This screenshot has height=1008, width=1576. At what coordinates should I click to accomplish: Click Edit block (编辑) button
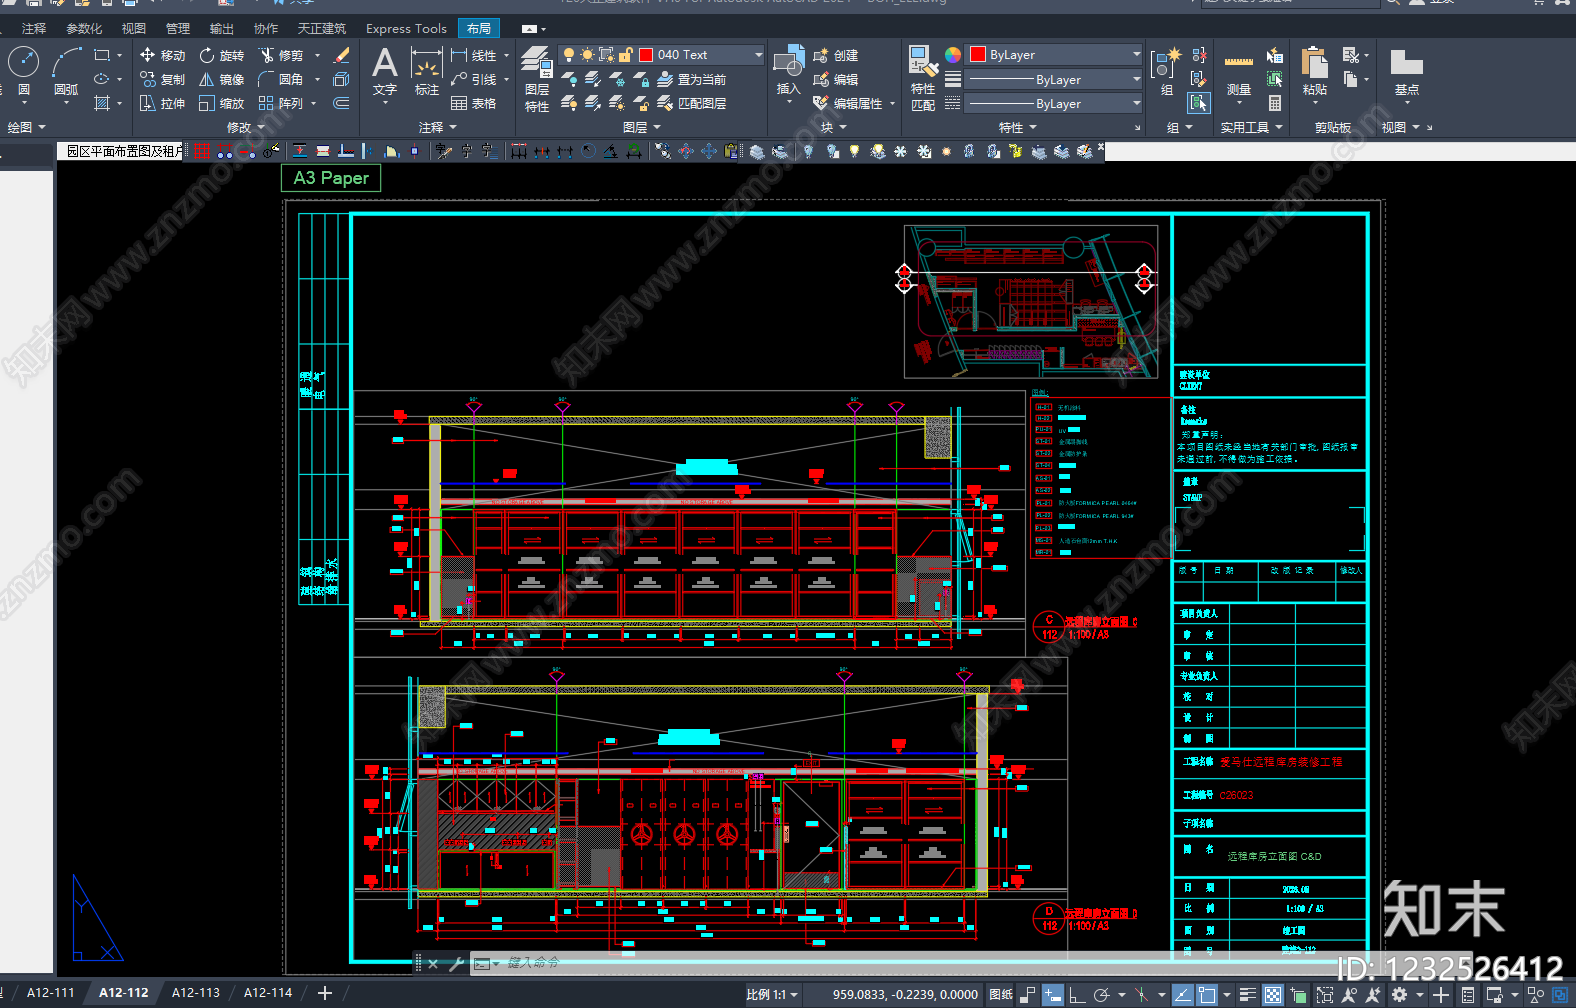click(x=836, y=79)
